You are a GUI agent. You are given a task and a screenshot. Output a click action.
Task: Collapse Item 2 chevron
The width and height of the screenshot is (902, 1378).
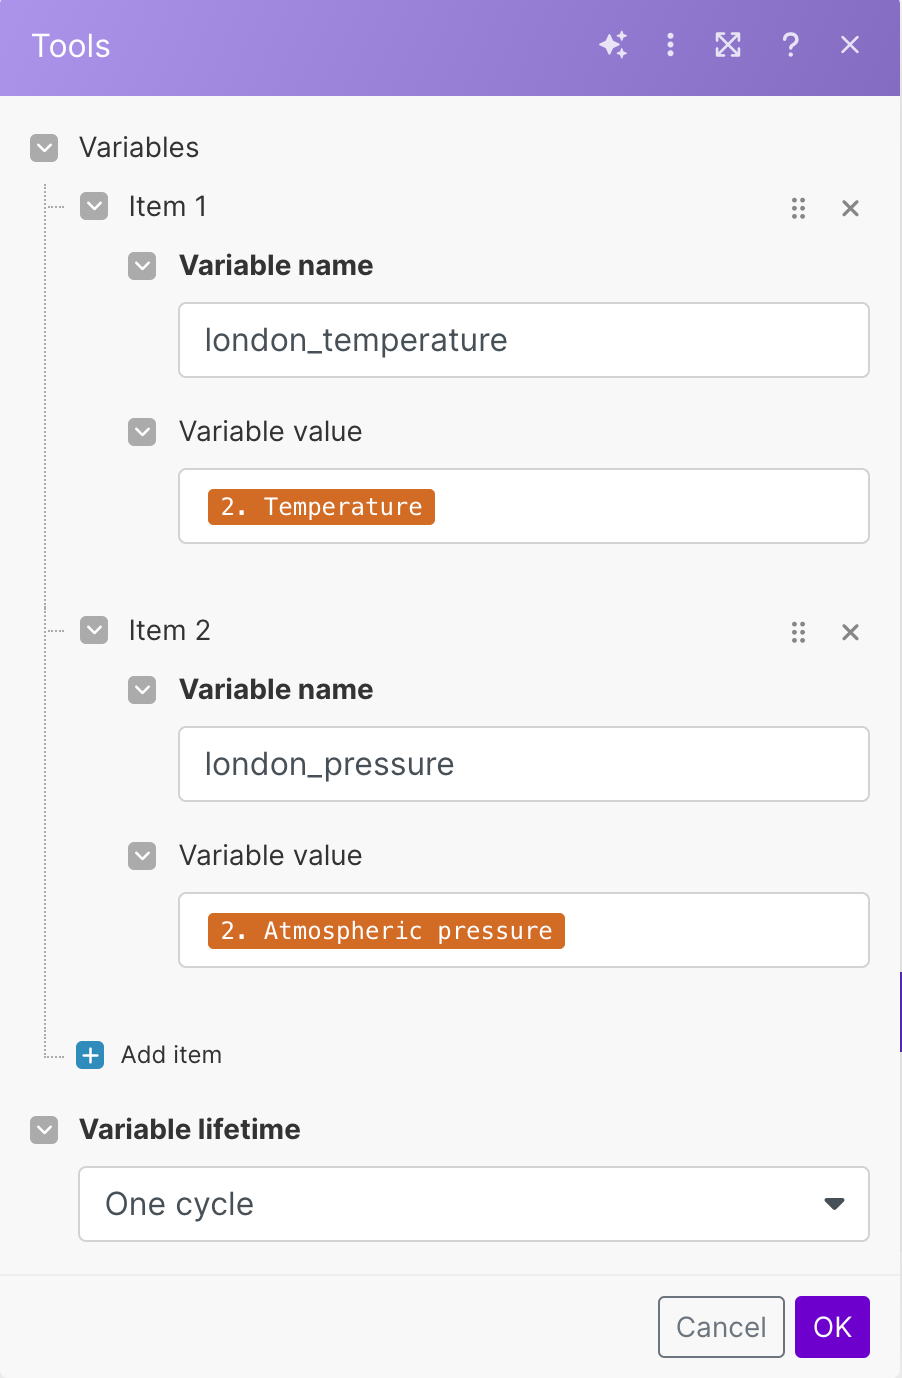pos(94,630)
